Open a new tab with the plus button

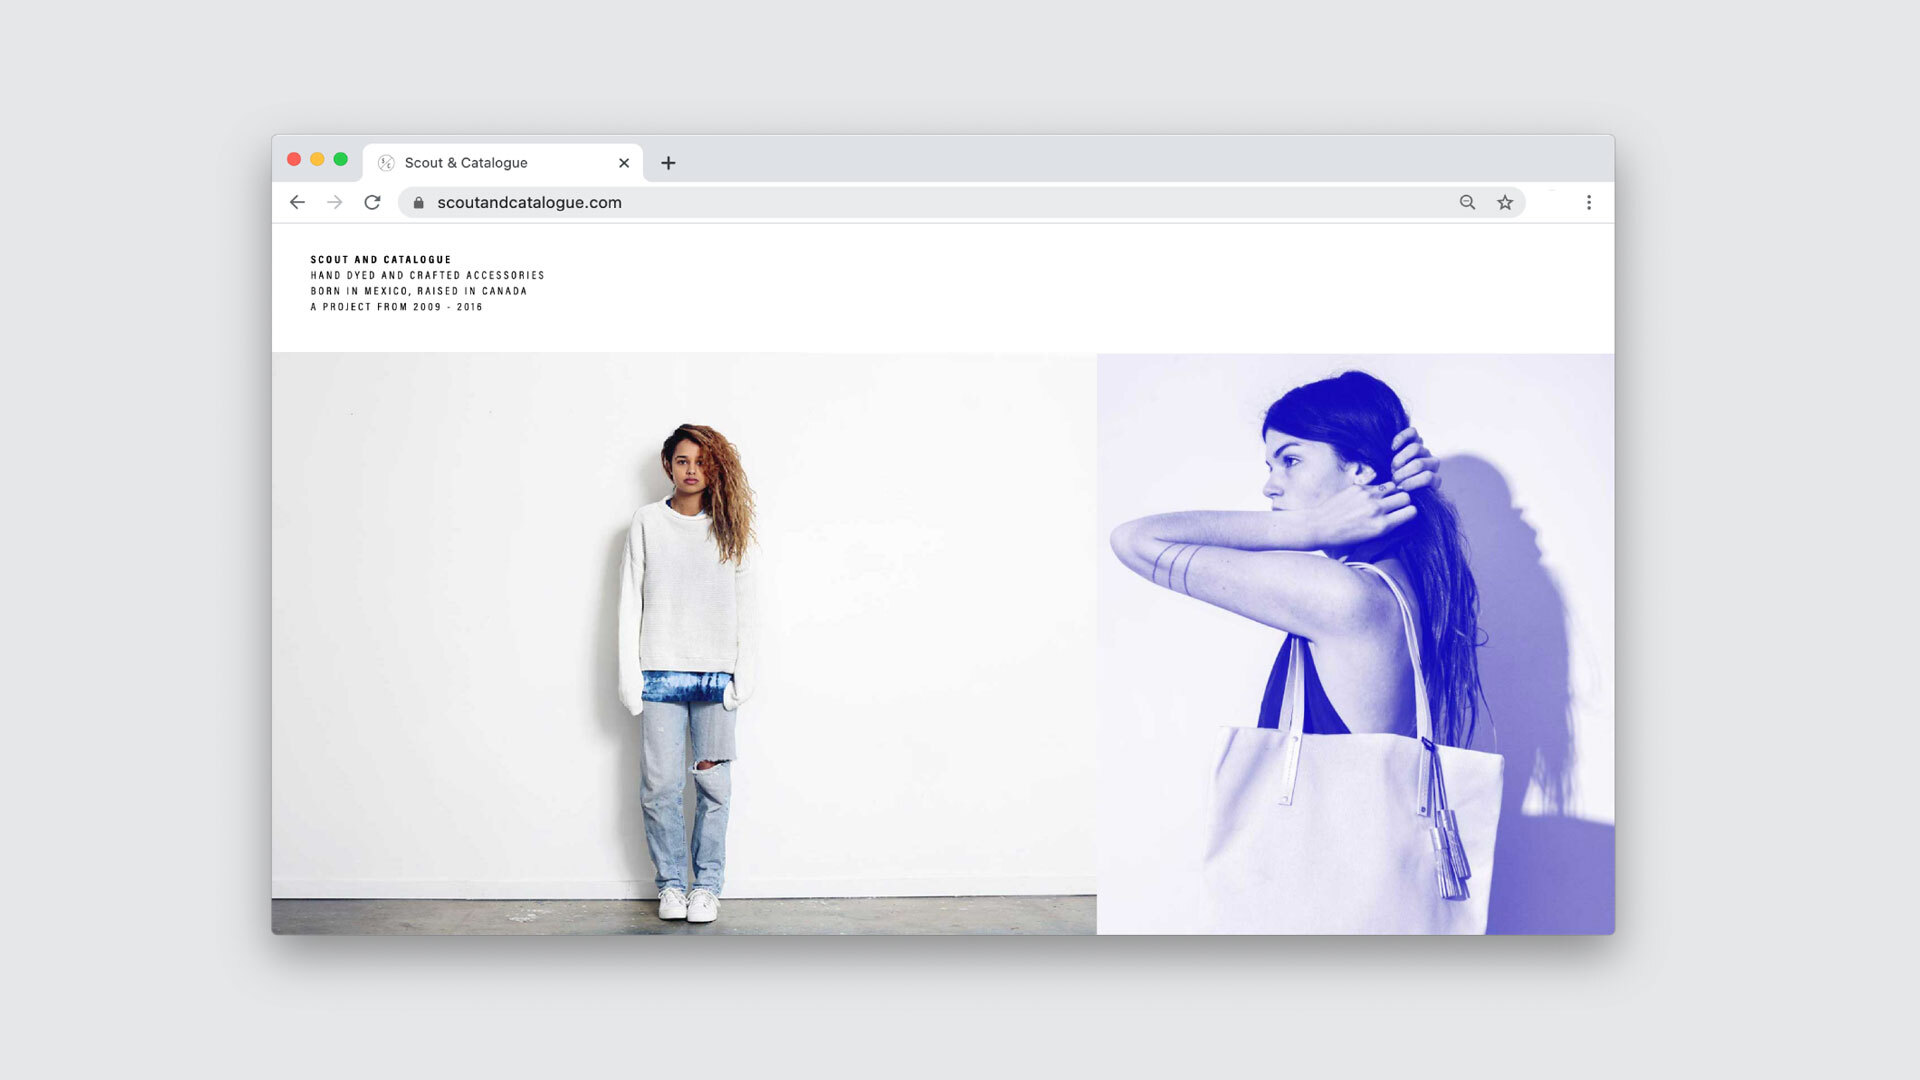click(x=668, y=163)
